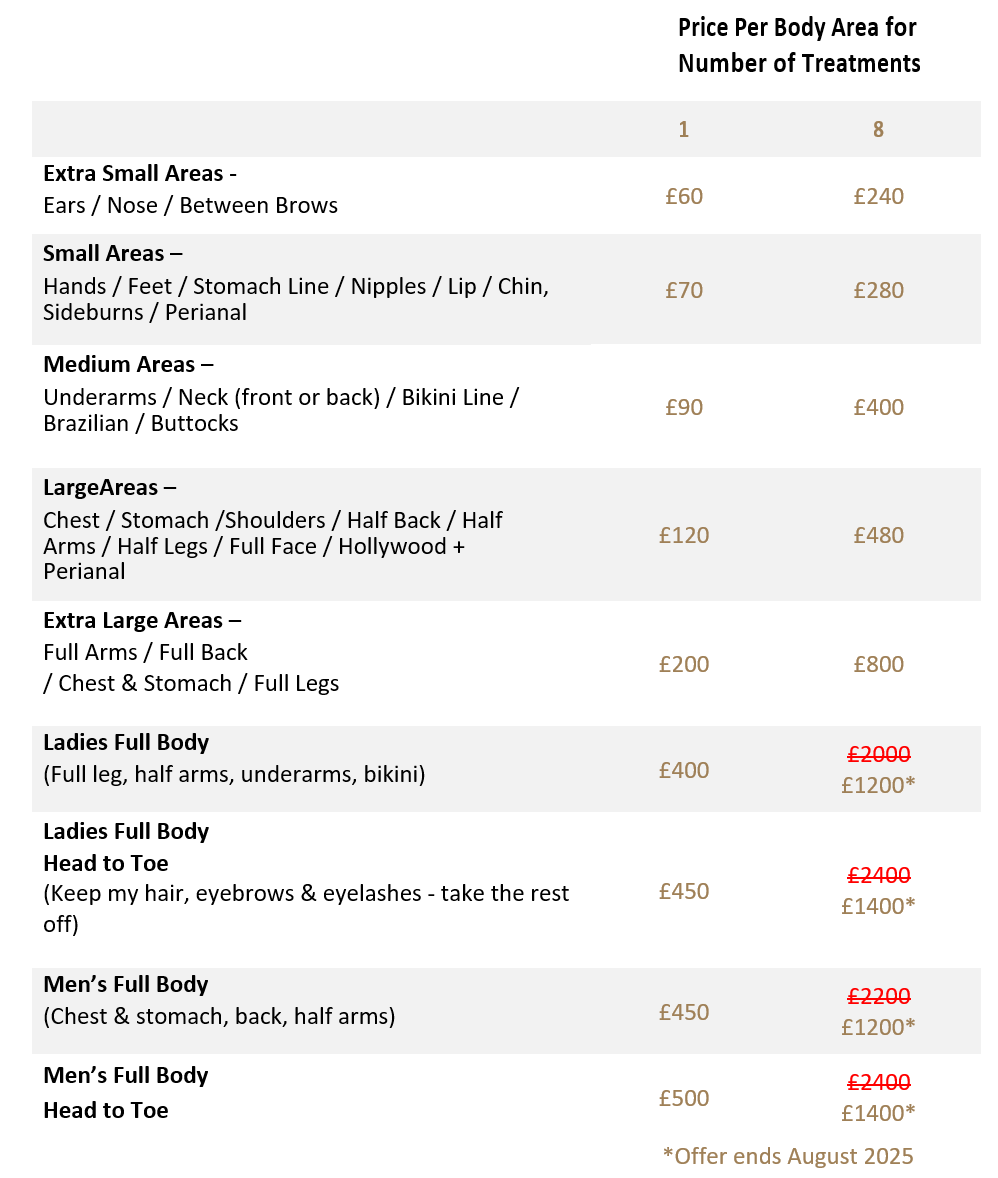The width and height of the screenshot is (998, 1178).
Task: Select the £60 single treatment price
Action: [x=684, y=196]
